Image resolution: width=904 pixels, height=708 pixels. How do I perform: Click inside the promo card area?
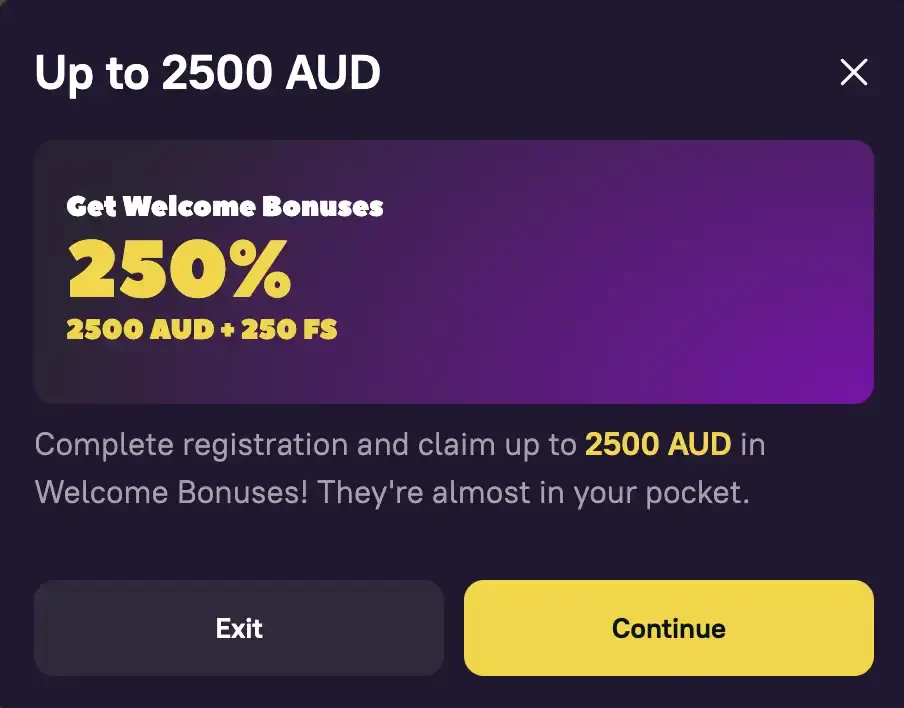coord(452,270)
